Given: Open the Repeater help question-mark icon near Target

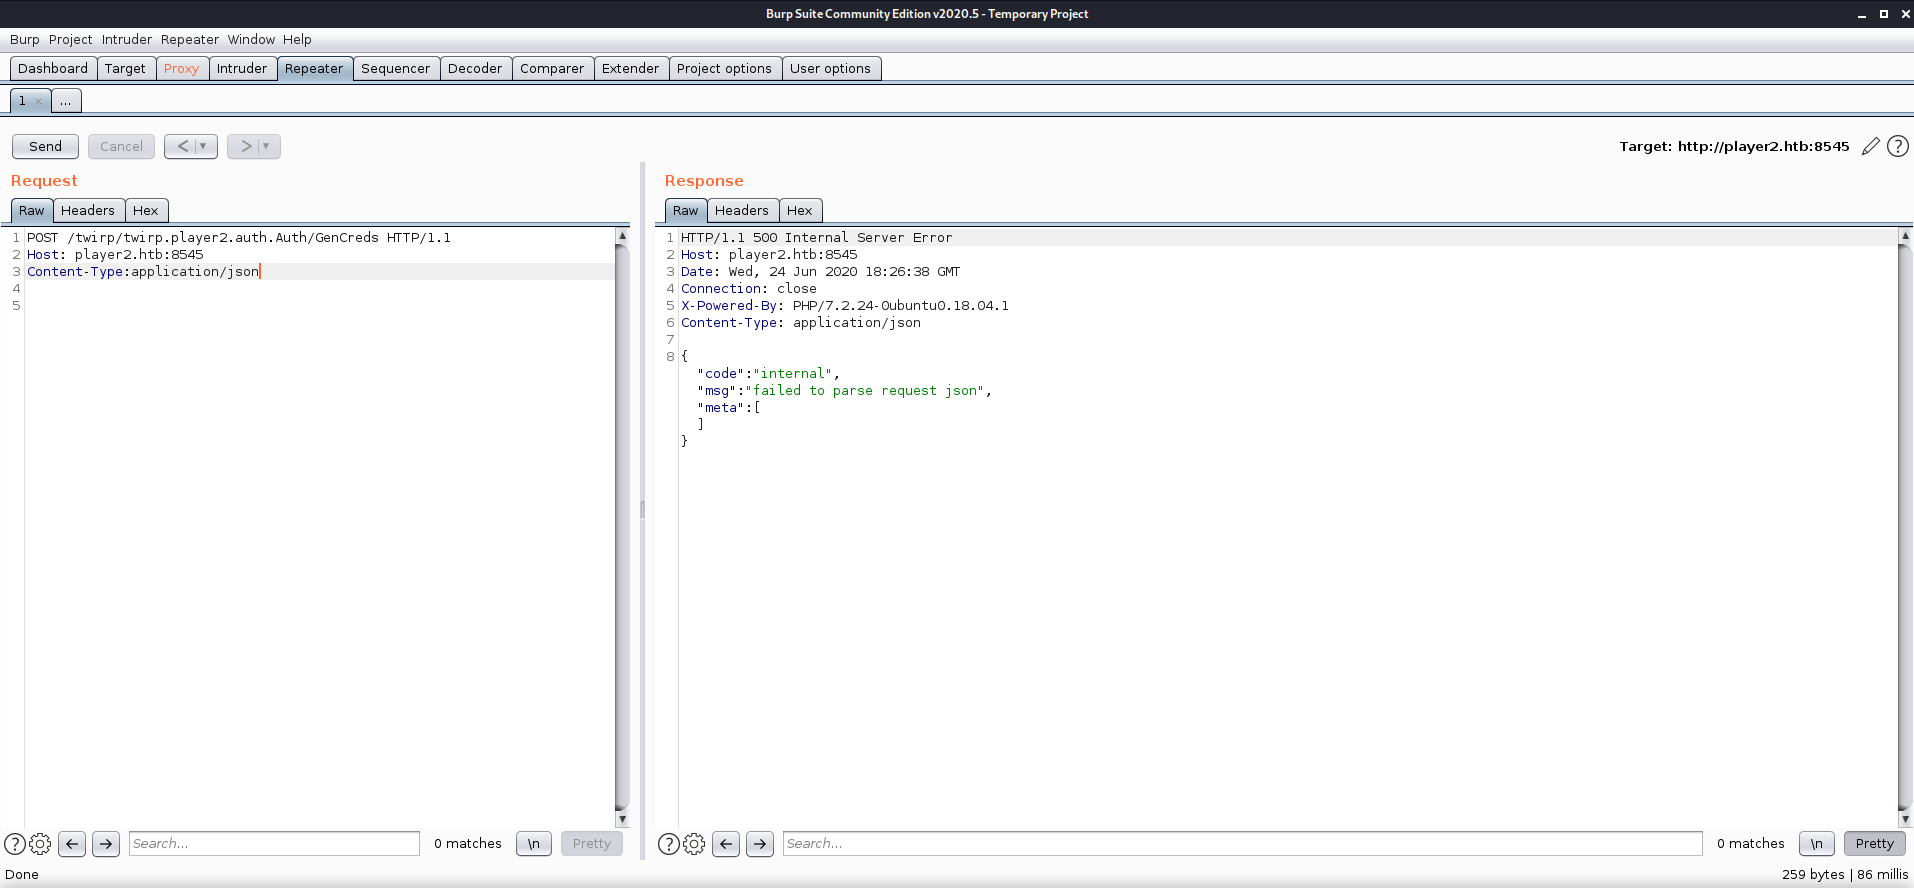Looking at the screenshot, I should pos(1898,147).
